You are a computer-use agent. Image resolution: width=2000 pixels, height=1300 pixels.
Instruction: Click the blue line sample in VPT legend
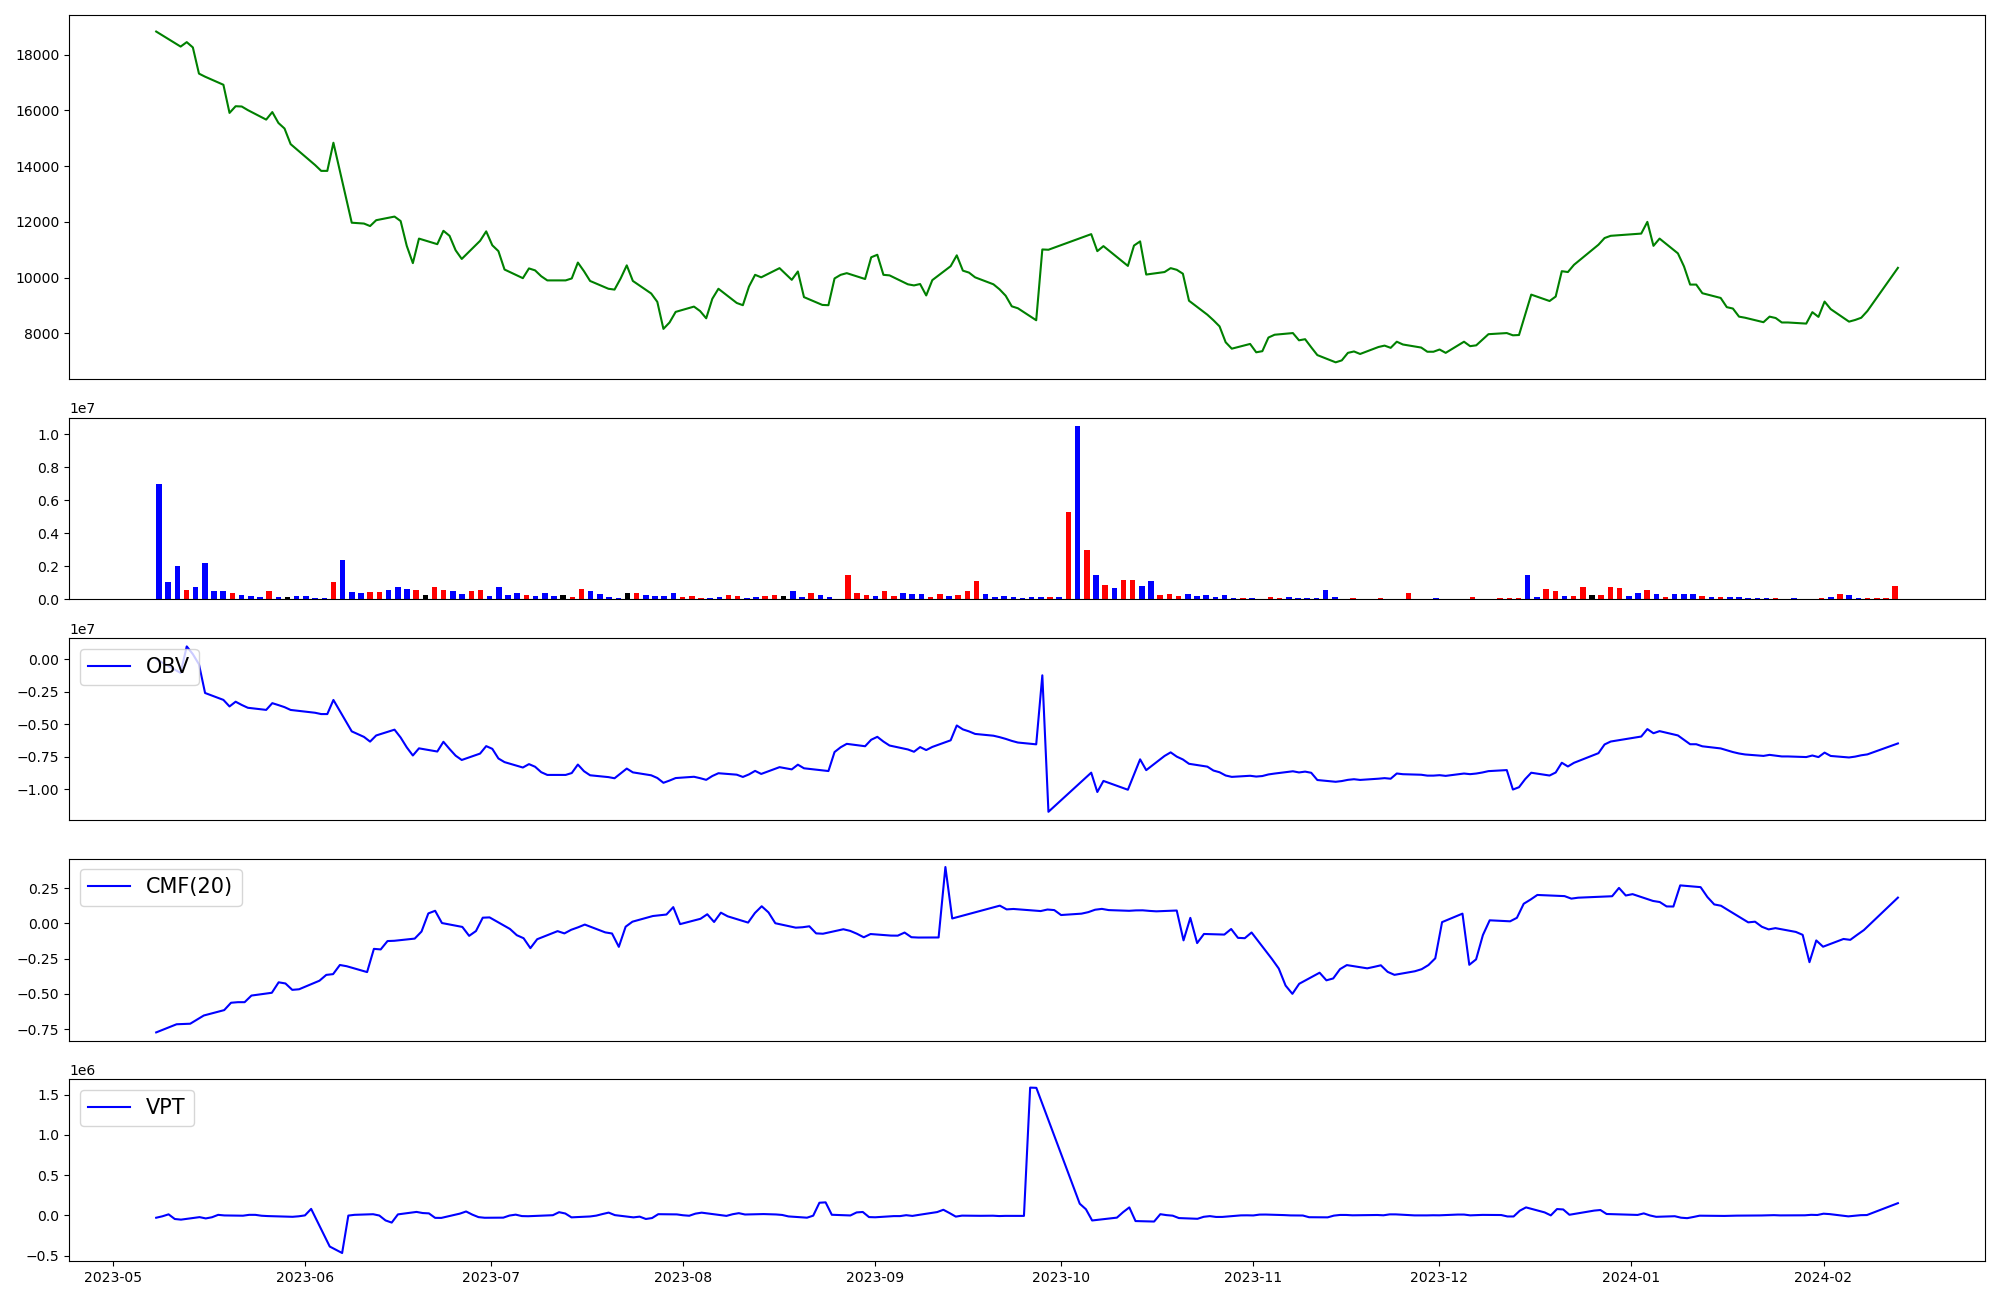click(x=110, y=1107)
